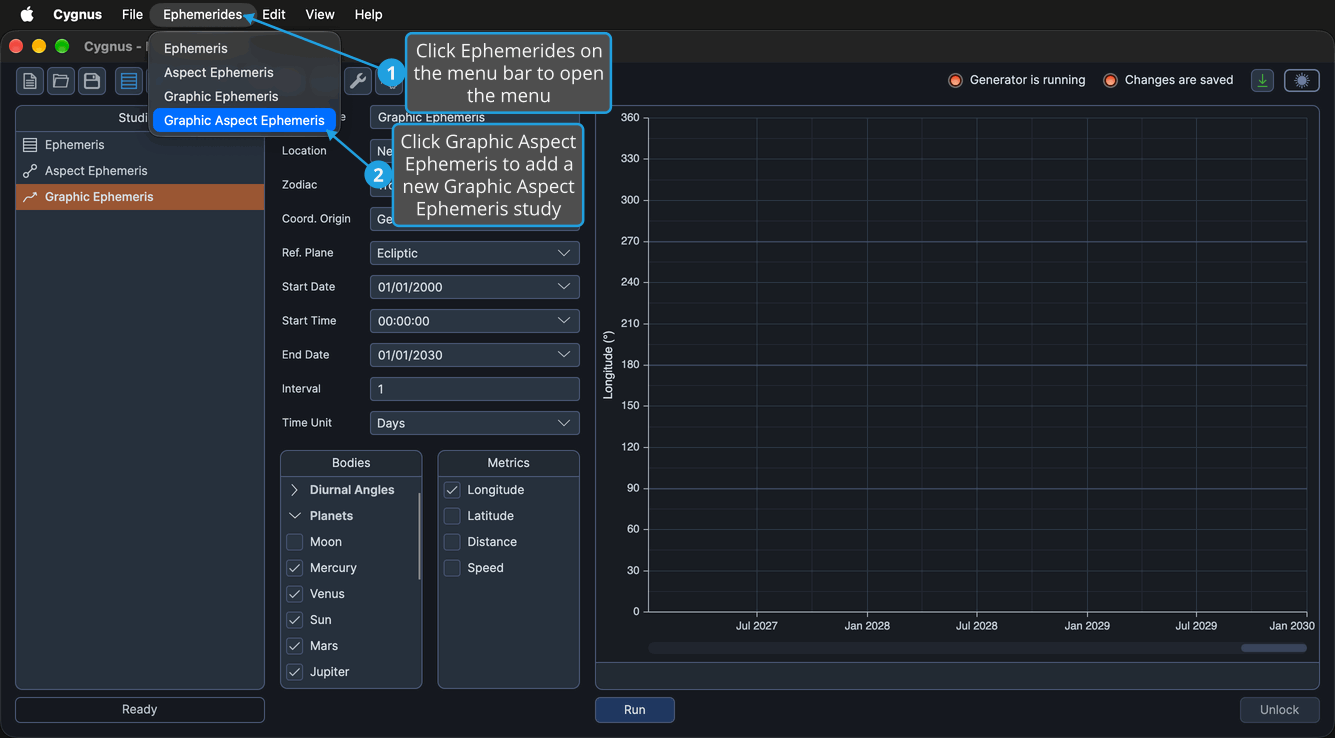Disable the Longitude metric checkbox

(x=452, y=490)
